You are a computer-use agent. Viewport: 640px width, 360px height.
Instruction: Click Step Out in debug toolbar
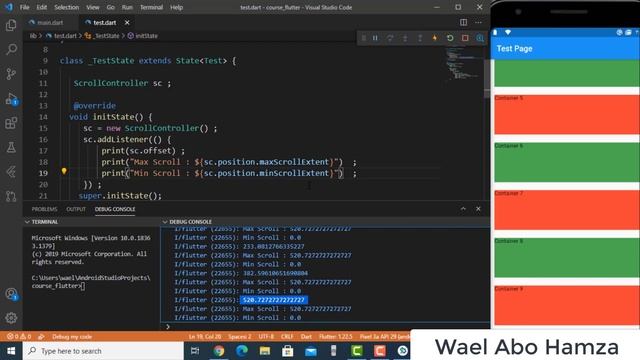[x=420, y=38]
